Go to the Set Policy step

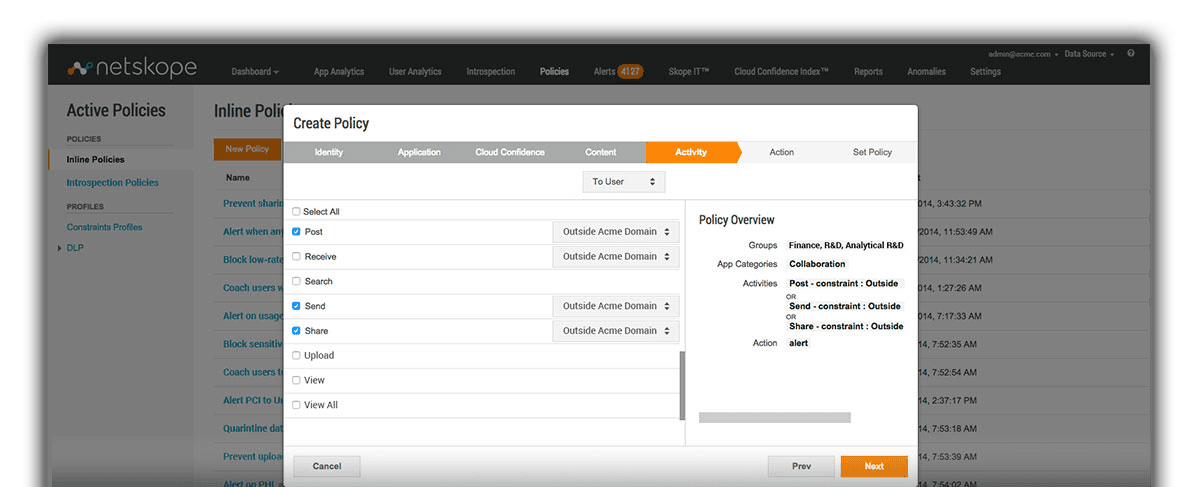pyautogui.click(x=872, y=152)
